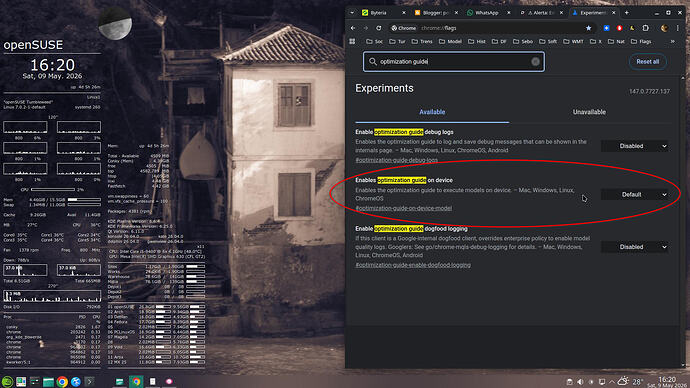Open the WMT bookmarks folder
This screenshot has width=690, height=388.
[x=573, y=41]
